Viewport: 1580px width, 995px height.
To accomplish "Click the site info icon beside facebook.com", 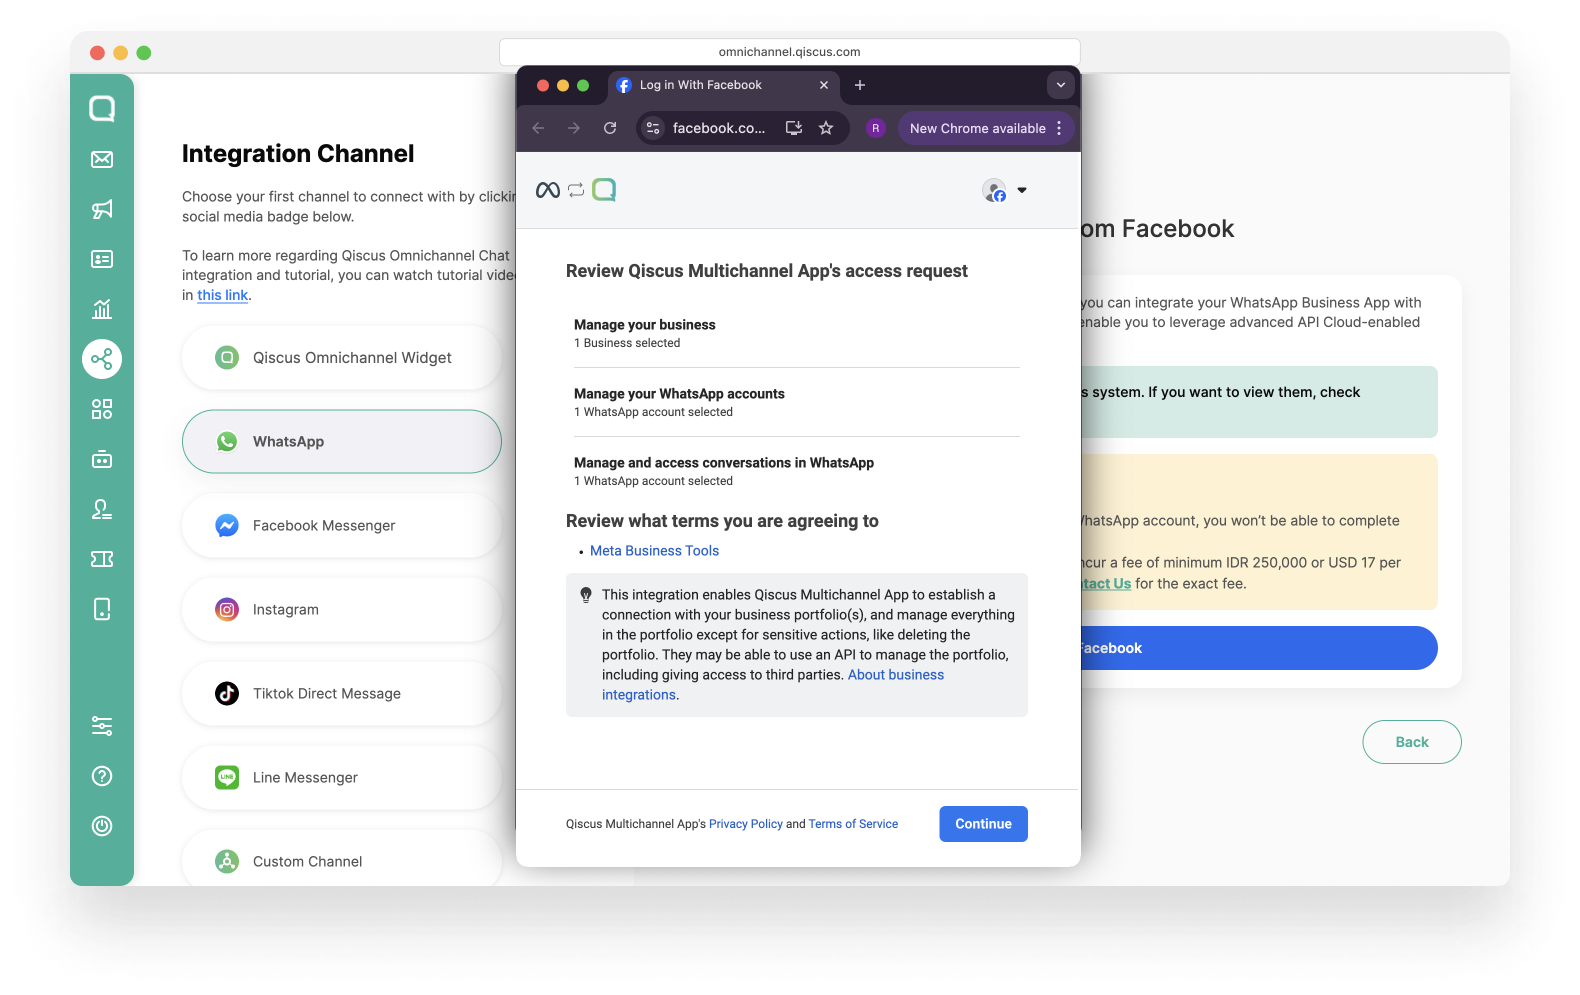I will point(653,128).
